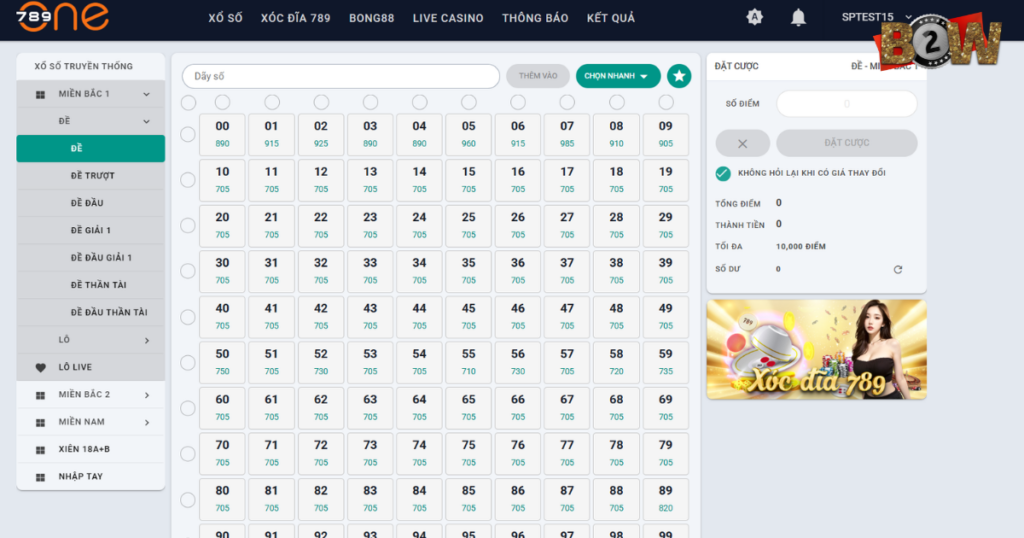Open Xiên 18A+B in sidebar
The width and height of the screenshot is (1024, 538).
click(x=91, y=450)
